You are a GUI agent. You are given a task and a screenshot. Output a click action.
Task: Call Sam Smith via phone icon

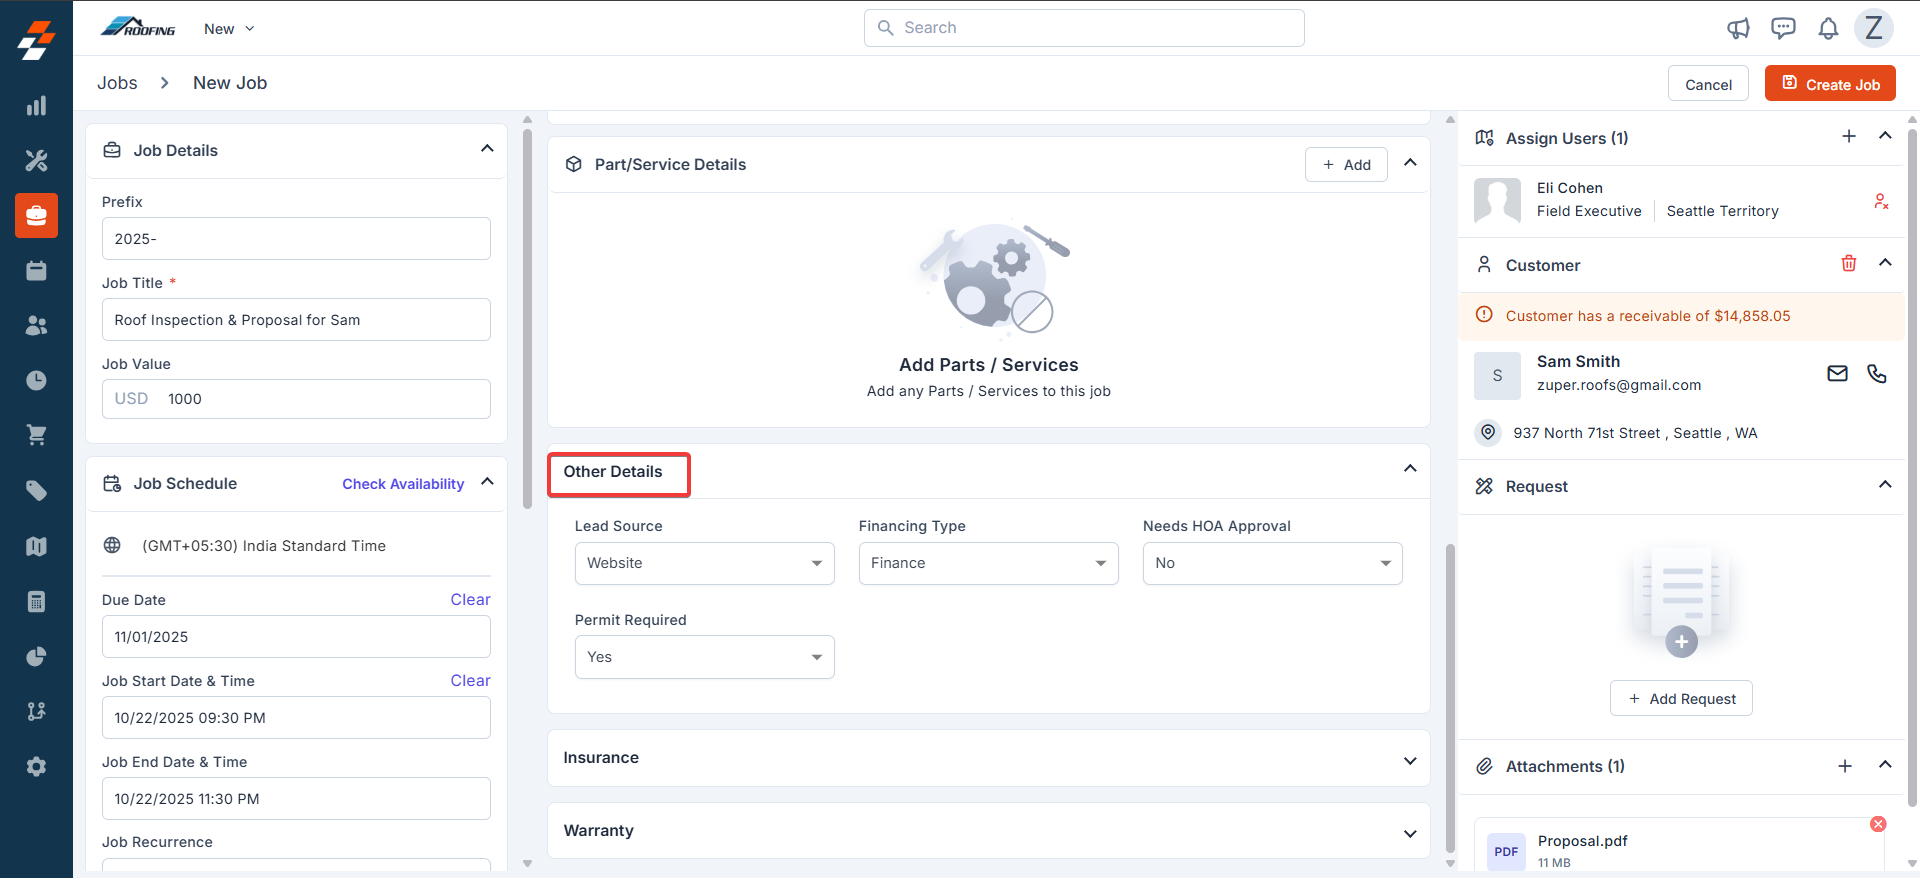[1877, 373]
